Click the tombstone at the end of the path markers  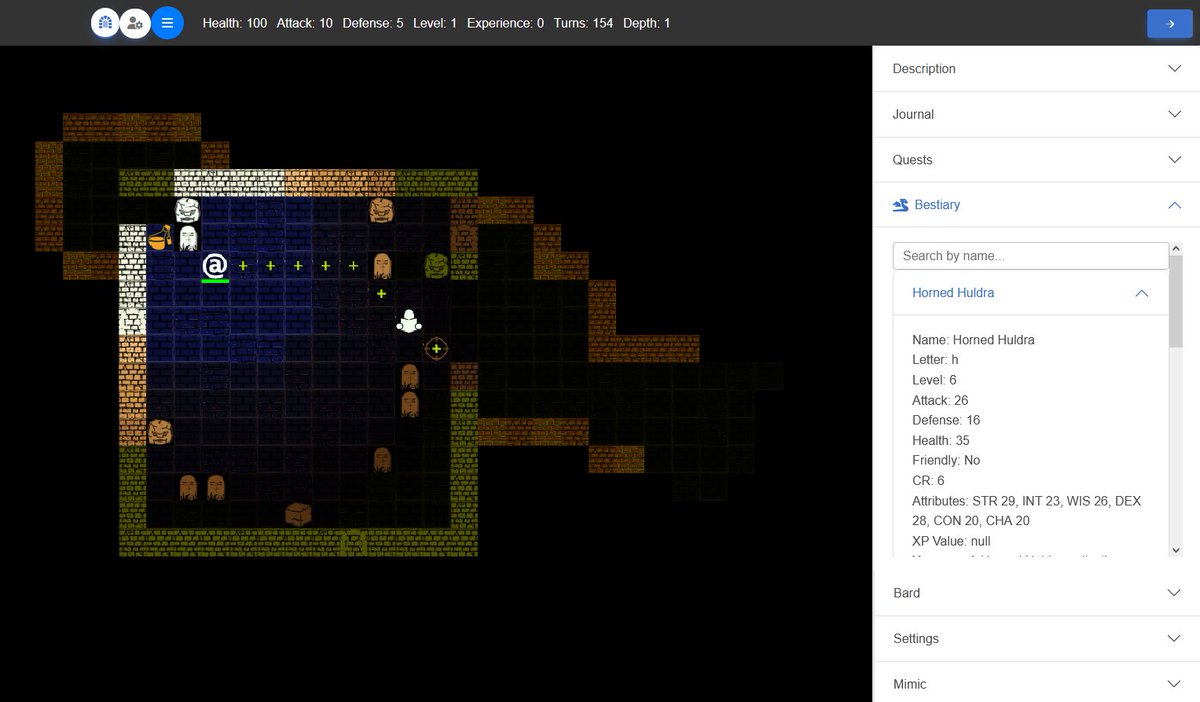point(381,266)
